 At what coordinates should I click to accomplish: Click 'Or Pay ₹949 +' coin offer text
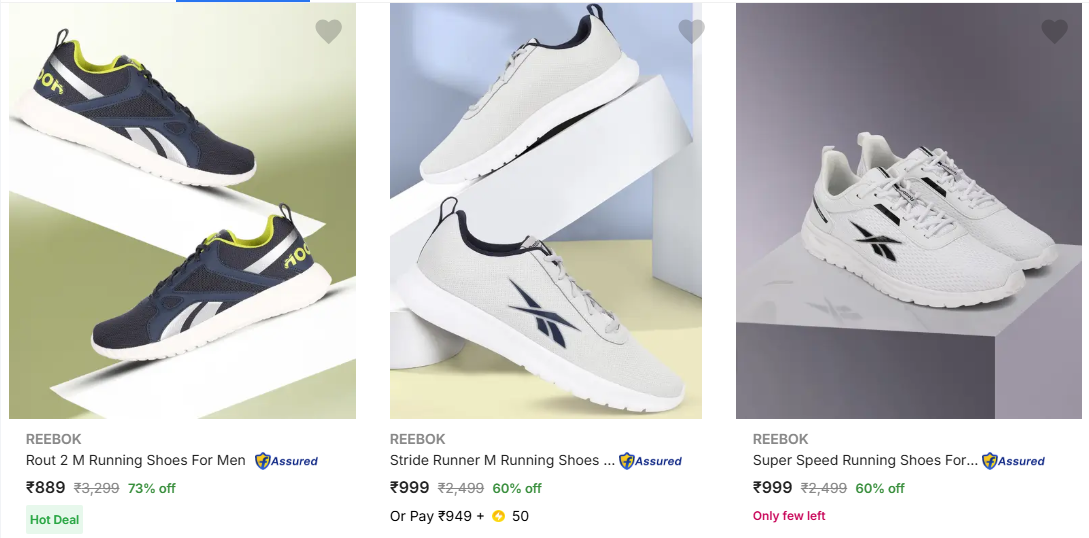437,516
